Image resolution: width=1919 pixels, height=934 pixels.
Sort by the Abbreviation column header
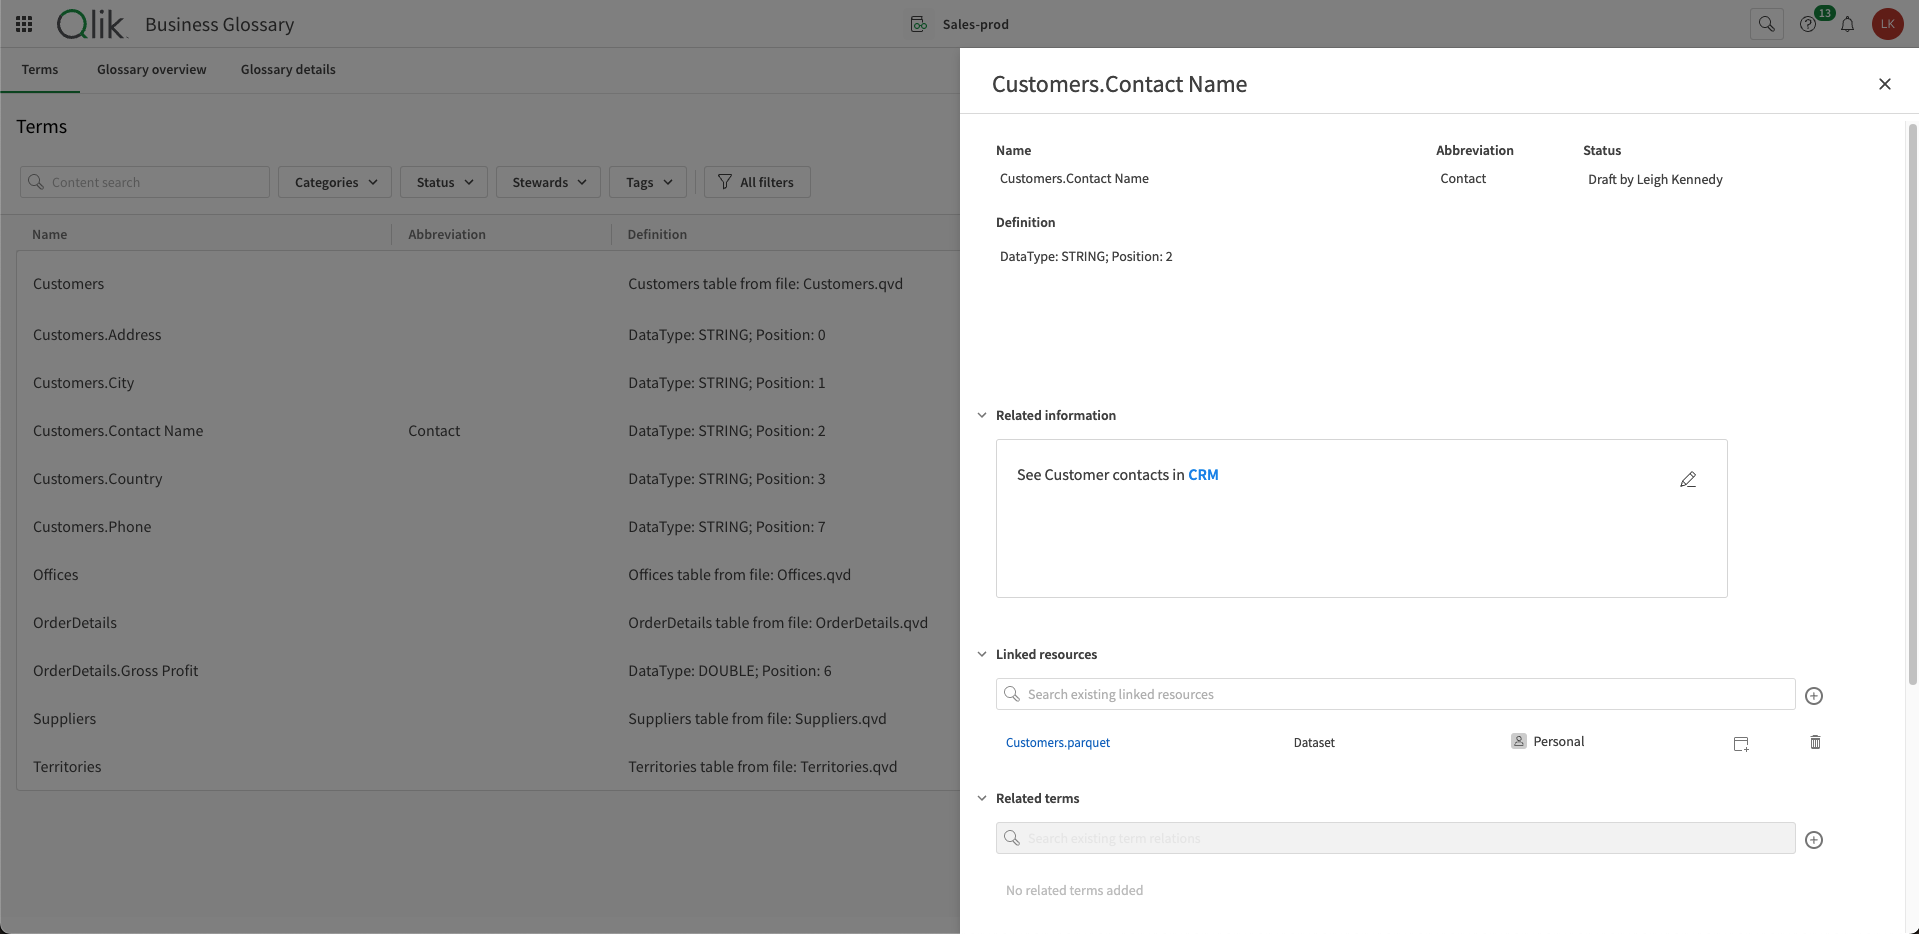[x=447, y=234]
